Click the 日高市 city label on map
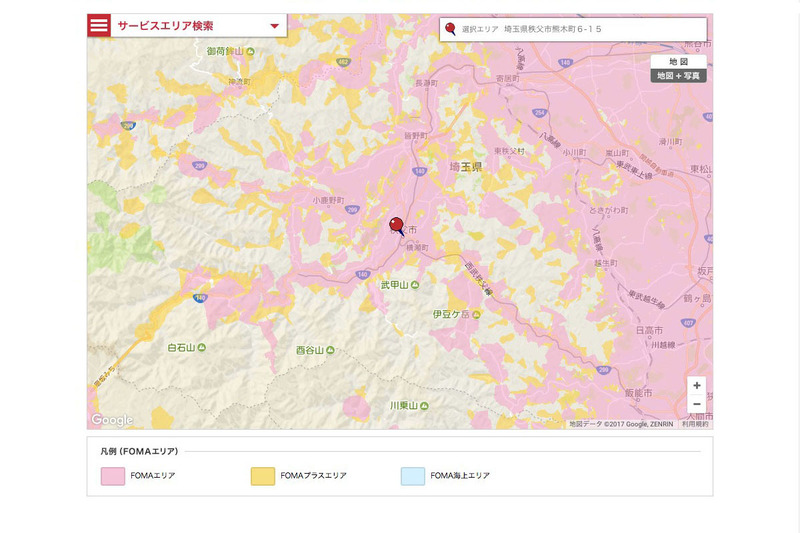Screen dimensions: 800x533 pyautogui.click(x=649, y=331)
